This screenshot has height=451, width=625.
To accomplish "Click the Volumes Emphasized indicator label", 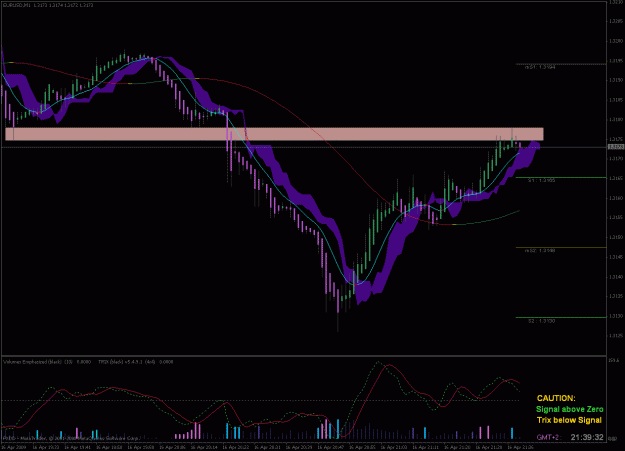I will tap(47, 362).
